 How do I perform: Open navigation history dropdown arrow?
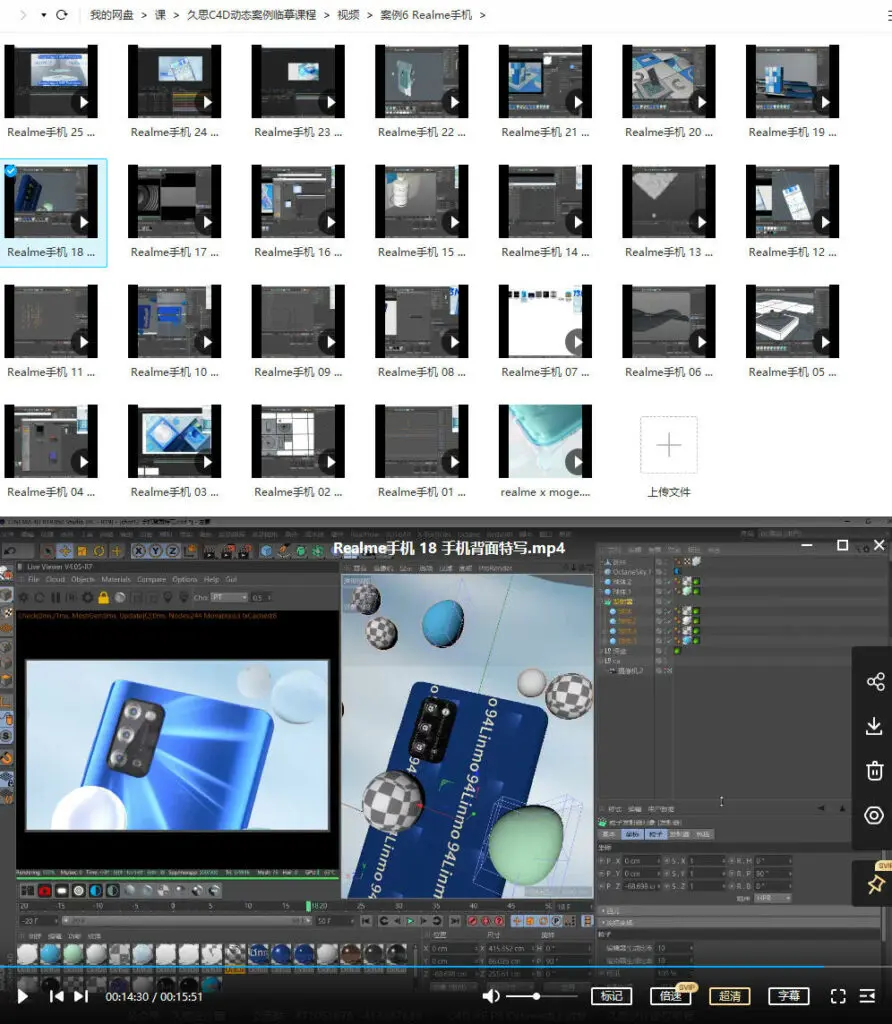coord(43,15)
